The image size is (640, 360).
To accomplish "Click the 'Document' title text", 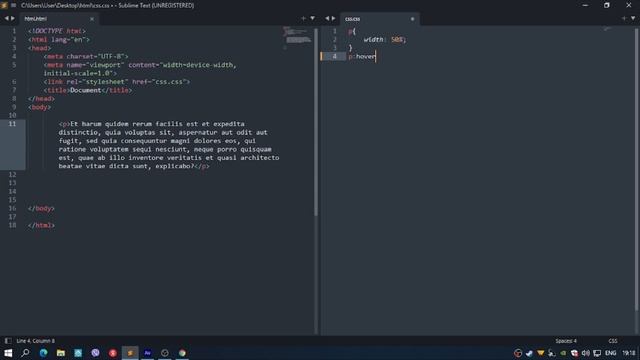I will point(85,90).
